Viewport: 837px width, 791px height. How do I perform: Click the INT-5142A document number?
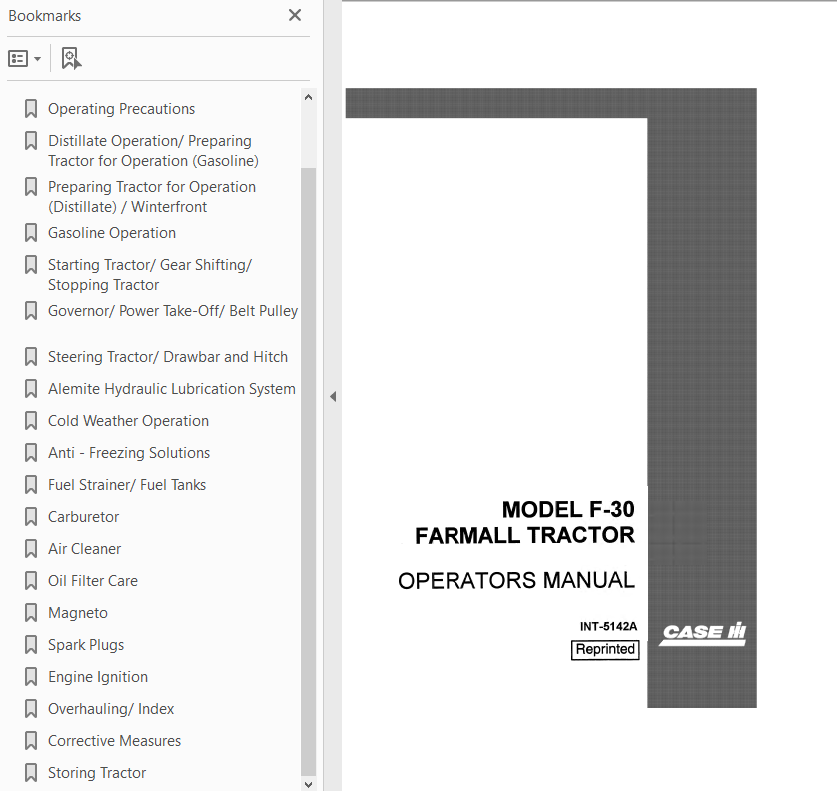point(609,626)
